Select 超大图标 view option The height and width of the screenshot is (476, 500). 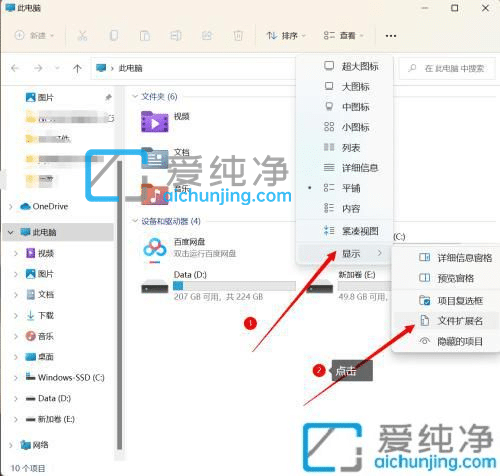[x=344, y=66]
